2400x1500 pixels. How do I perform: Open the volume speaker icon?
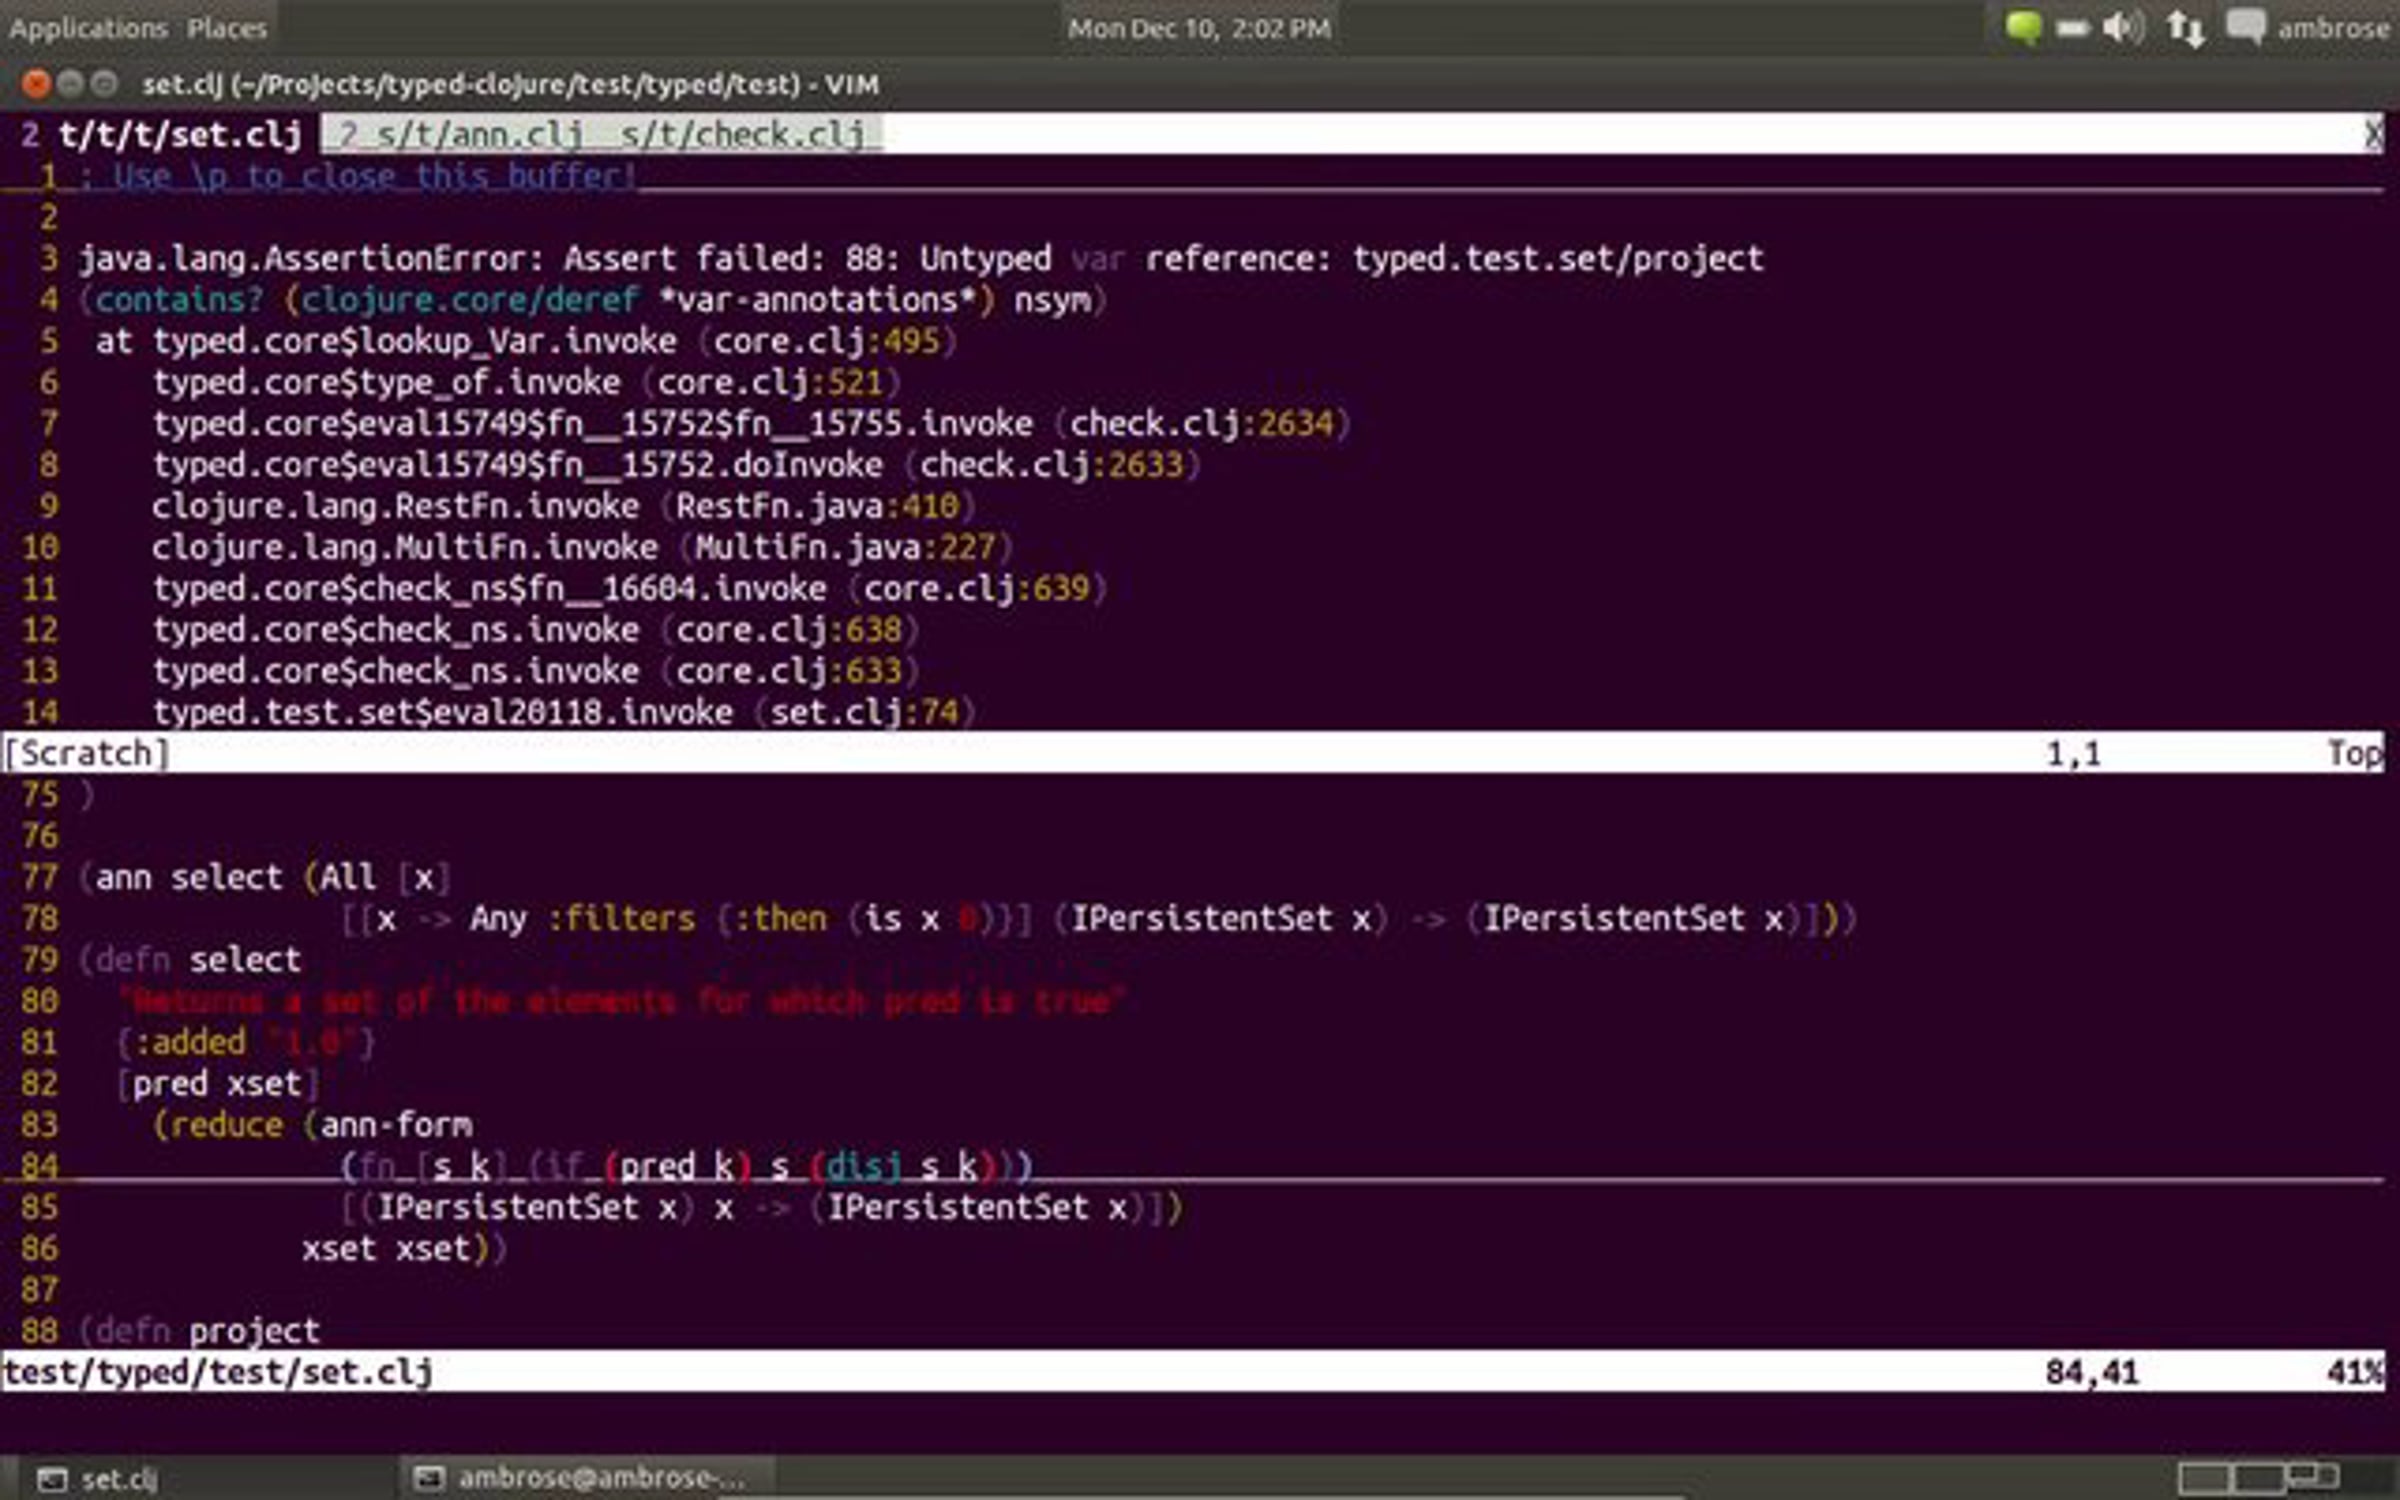pyautogui.click(x=2123, y=27)
